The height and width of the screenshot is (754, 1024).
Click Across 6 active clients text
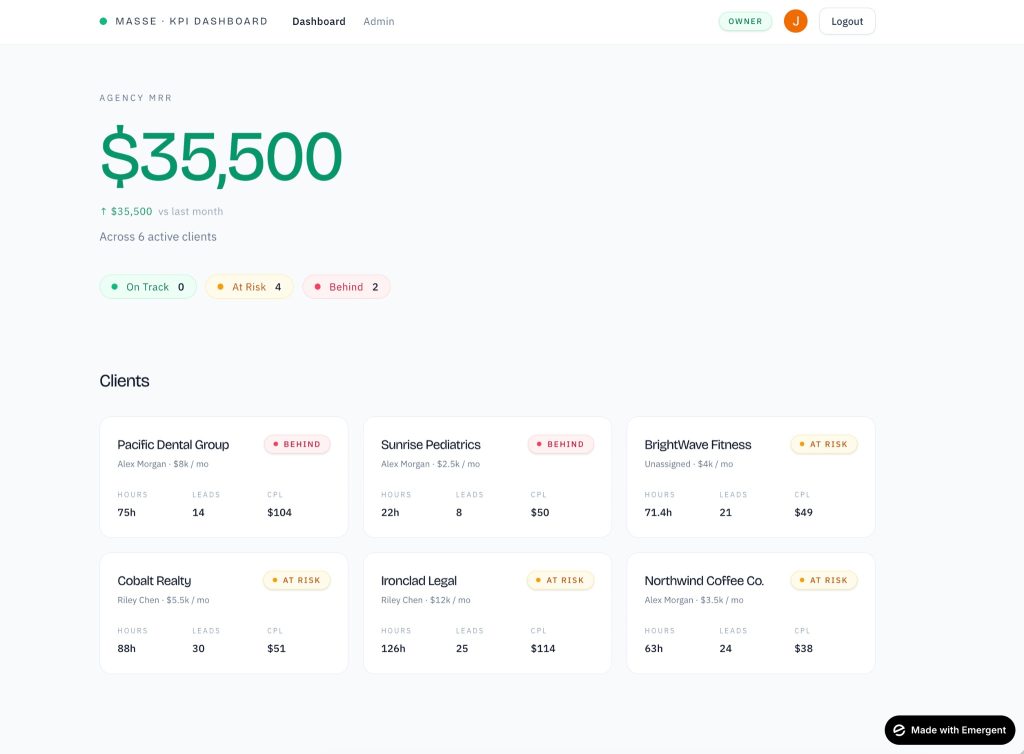[158, 237]
